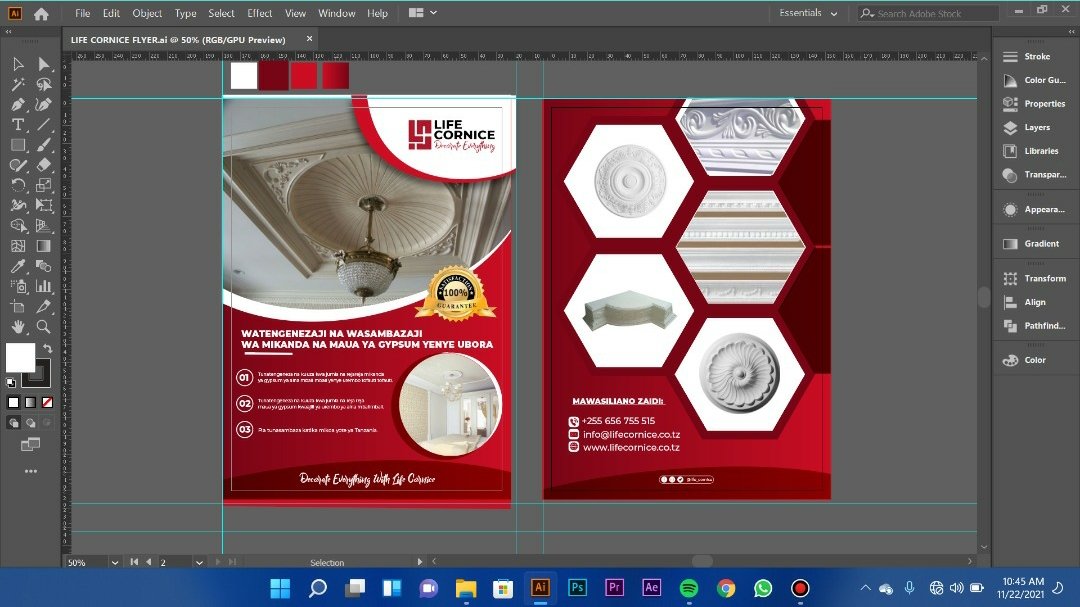
Task: Select the Selection tool (black arrow)
Action: pyautogui.click(x=18, y=64)
